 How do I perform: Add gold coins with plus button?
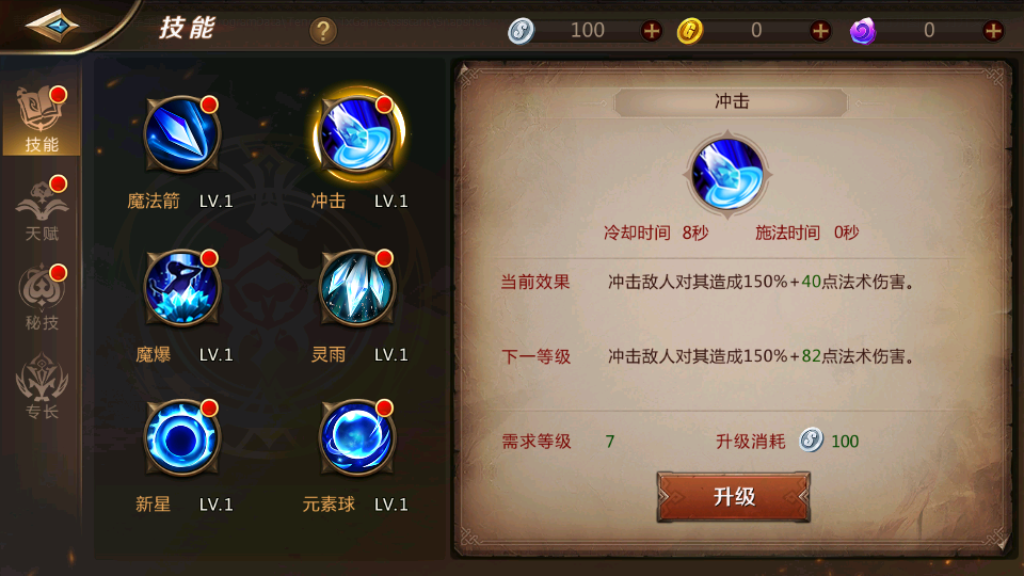tap(820, 31)
